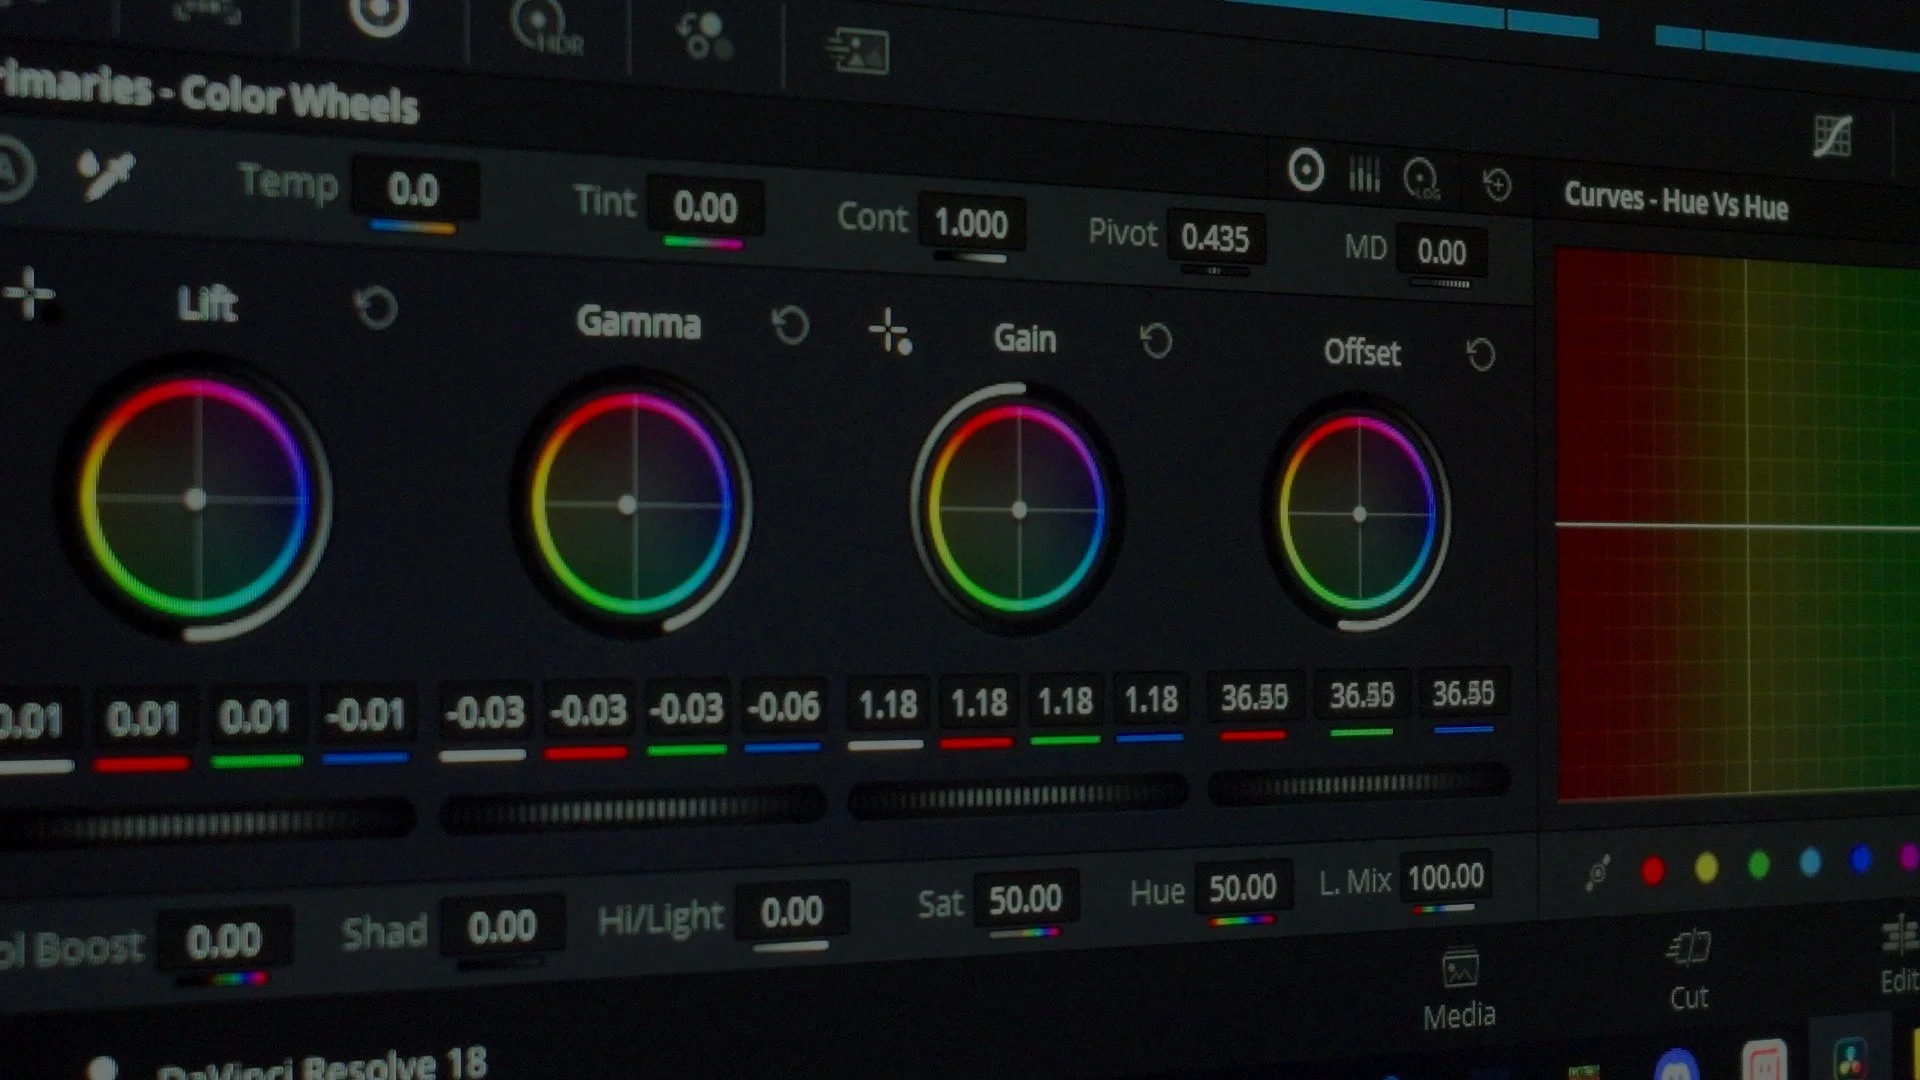Open the Cut page
This screenshot has height=1080, width=1920.
tap(1689, 971)
